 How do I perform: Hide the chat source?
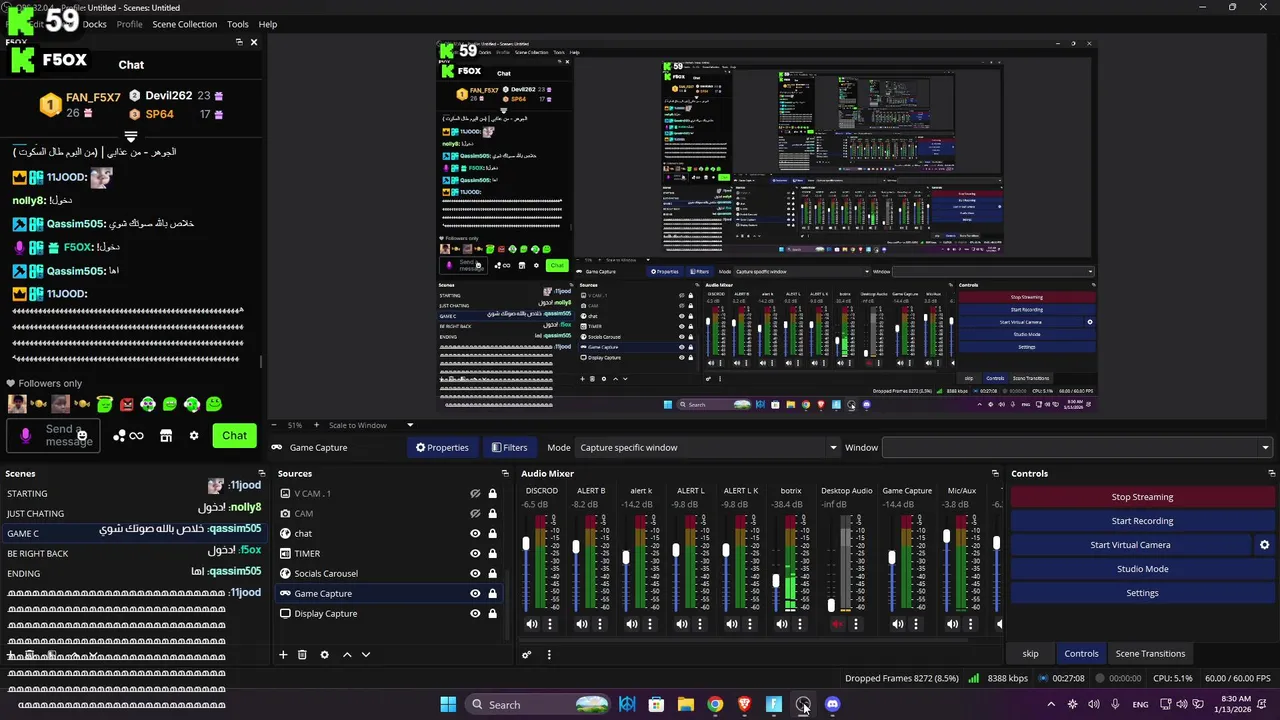475,533
